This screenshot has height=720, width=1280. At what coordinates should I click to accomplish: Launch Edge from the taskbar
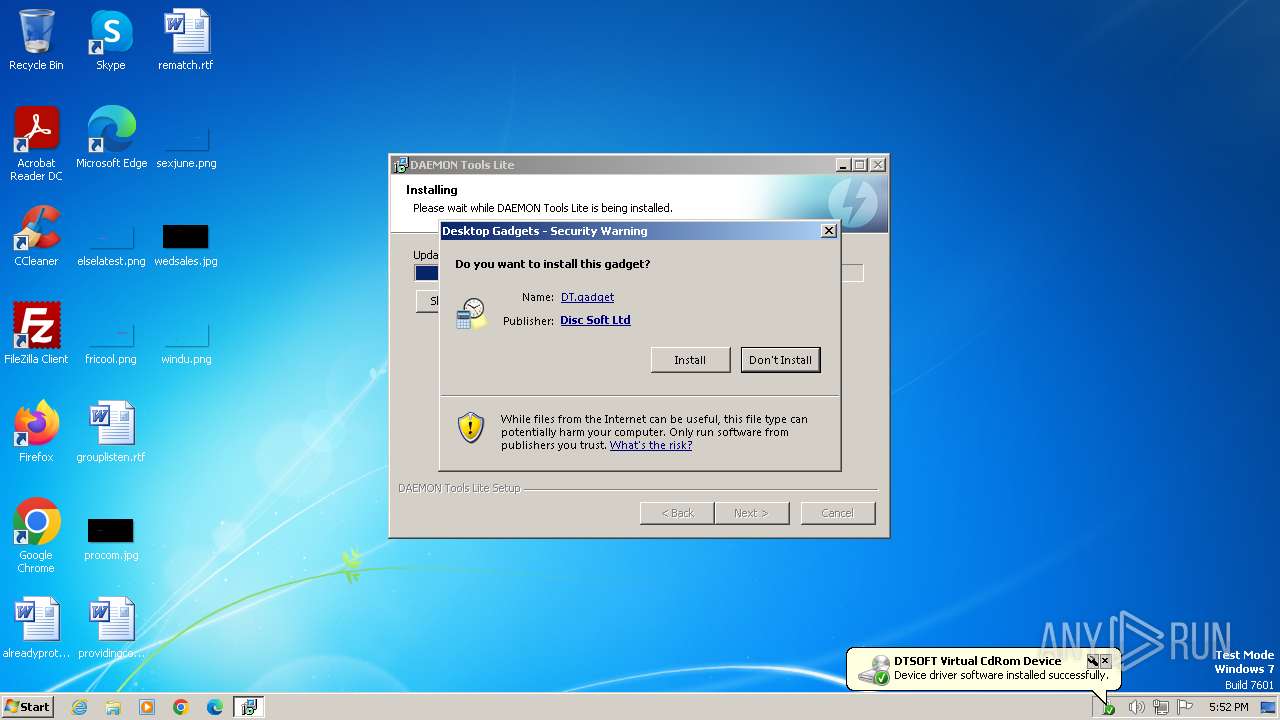tap(215, 707)
